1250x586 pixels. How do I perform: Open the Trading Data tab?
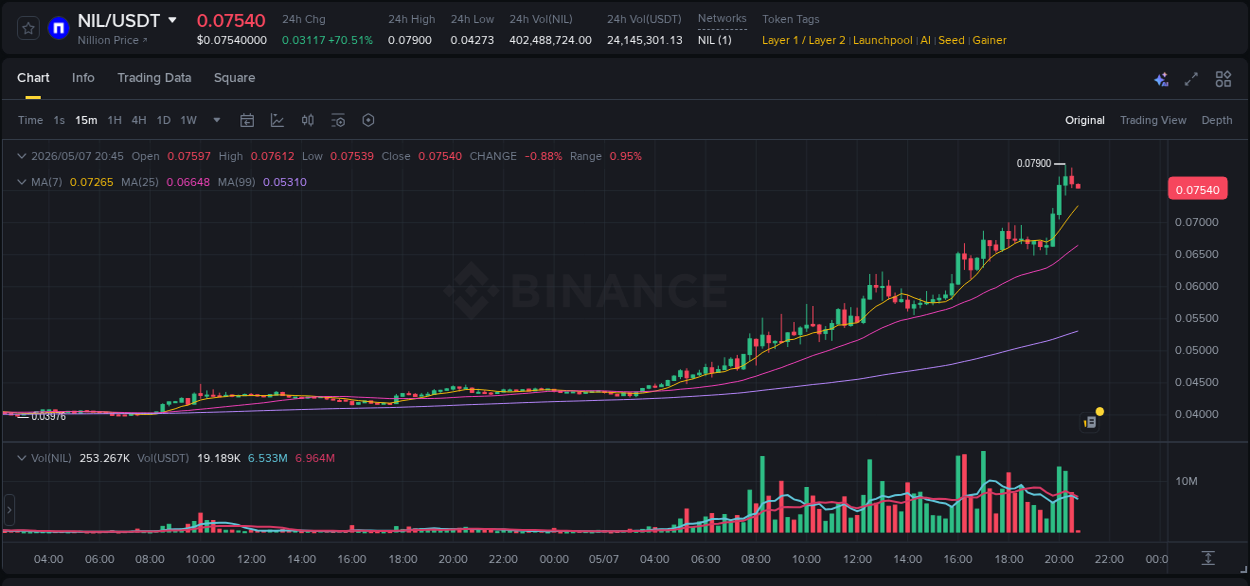pos(154,78)
